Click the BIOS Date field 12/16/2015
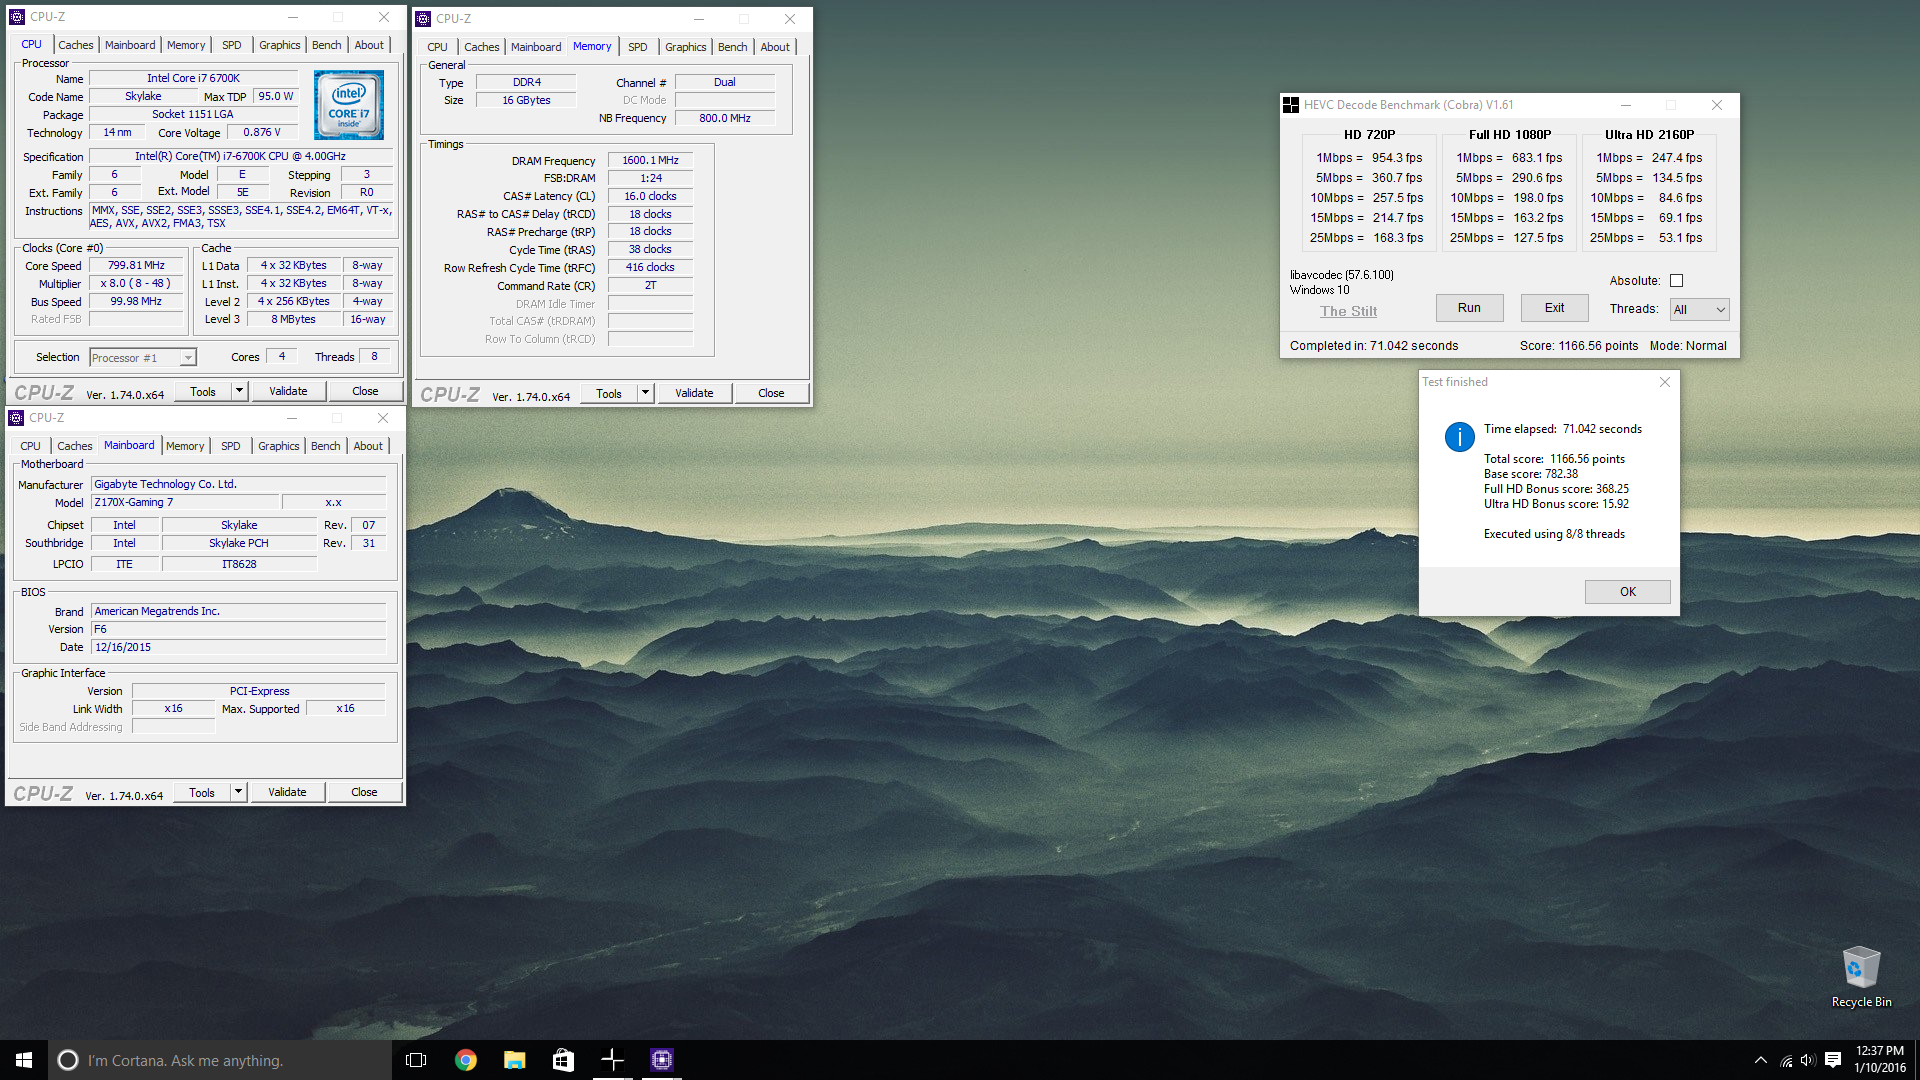This screenshot has height=1080, width=1920. pyautogui.click(x=238, y=647)
